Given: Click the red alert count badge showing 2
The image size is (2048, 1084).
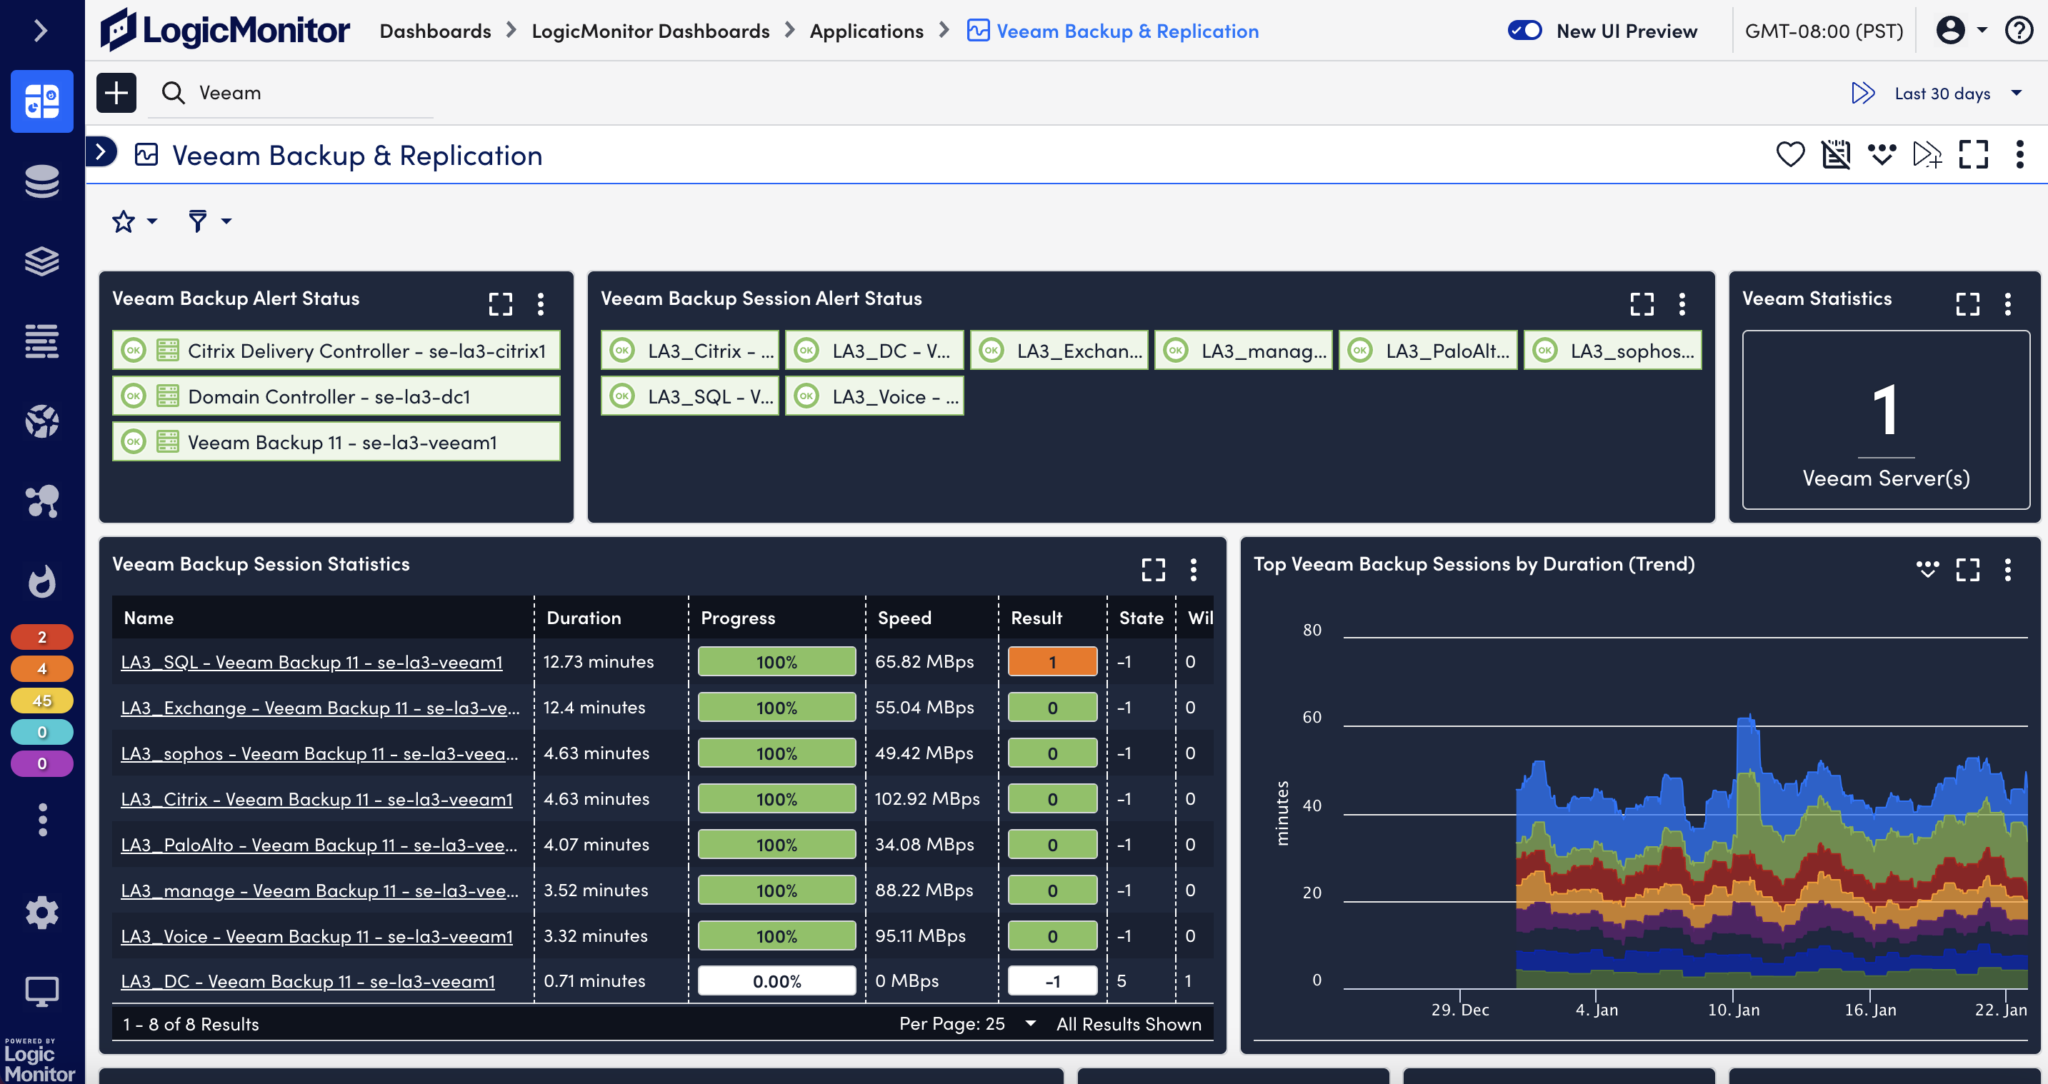Looking at the screenshot, I should pos(42,636).
